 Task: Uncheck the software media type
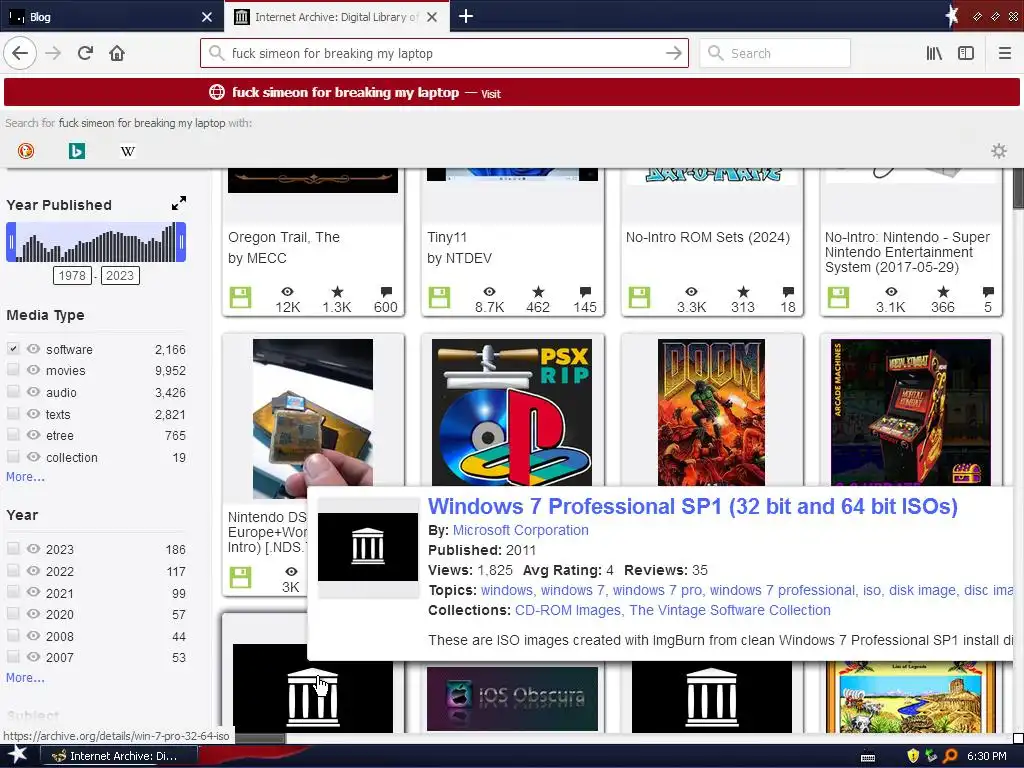pyautogui.click(x=12, y=349)
